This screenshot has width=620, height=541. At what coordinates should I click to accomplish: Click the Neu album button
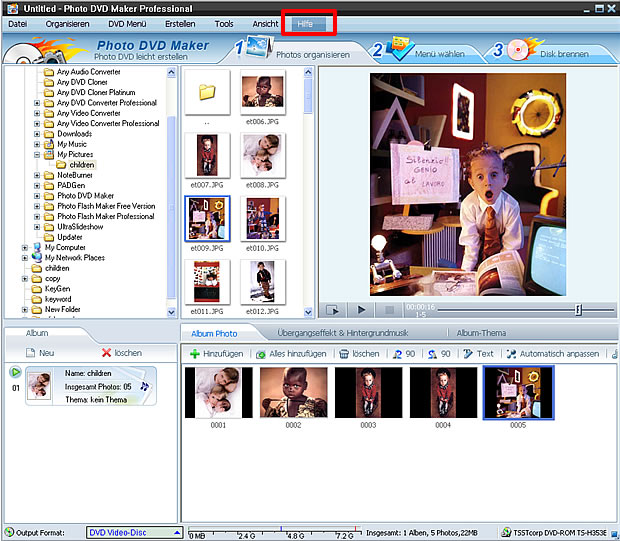(x=40, y=353)
